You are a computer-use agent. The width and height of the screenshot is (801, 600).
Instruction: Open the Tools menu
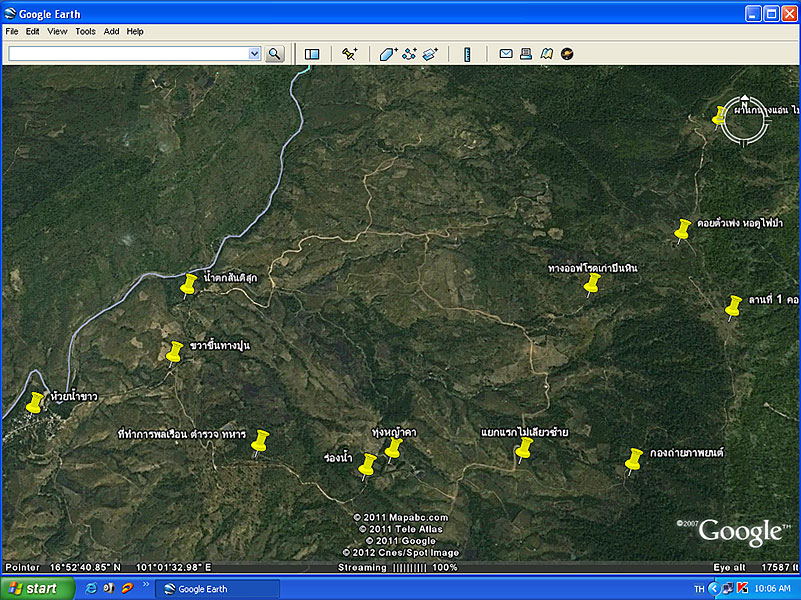point(85,32)
